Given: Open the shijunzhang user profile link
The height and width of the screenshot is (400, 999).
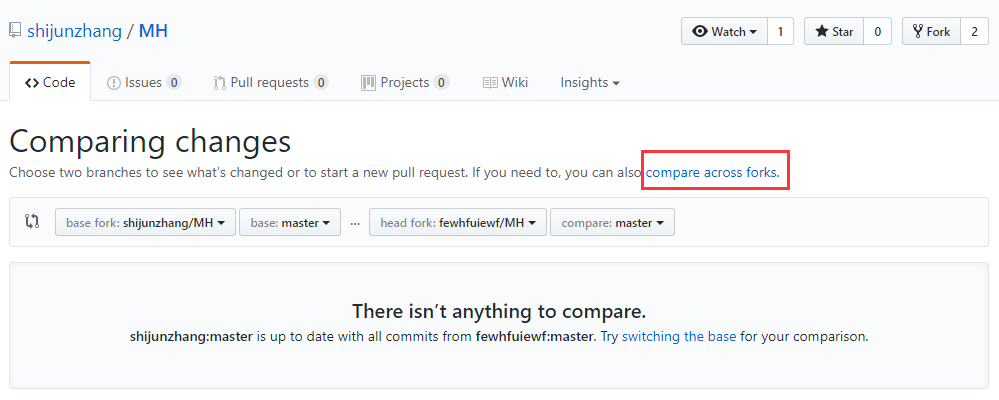Looking at the screenshot, I should click(x=75, y=31).
